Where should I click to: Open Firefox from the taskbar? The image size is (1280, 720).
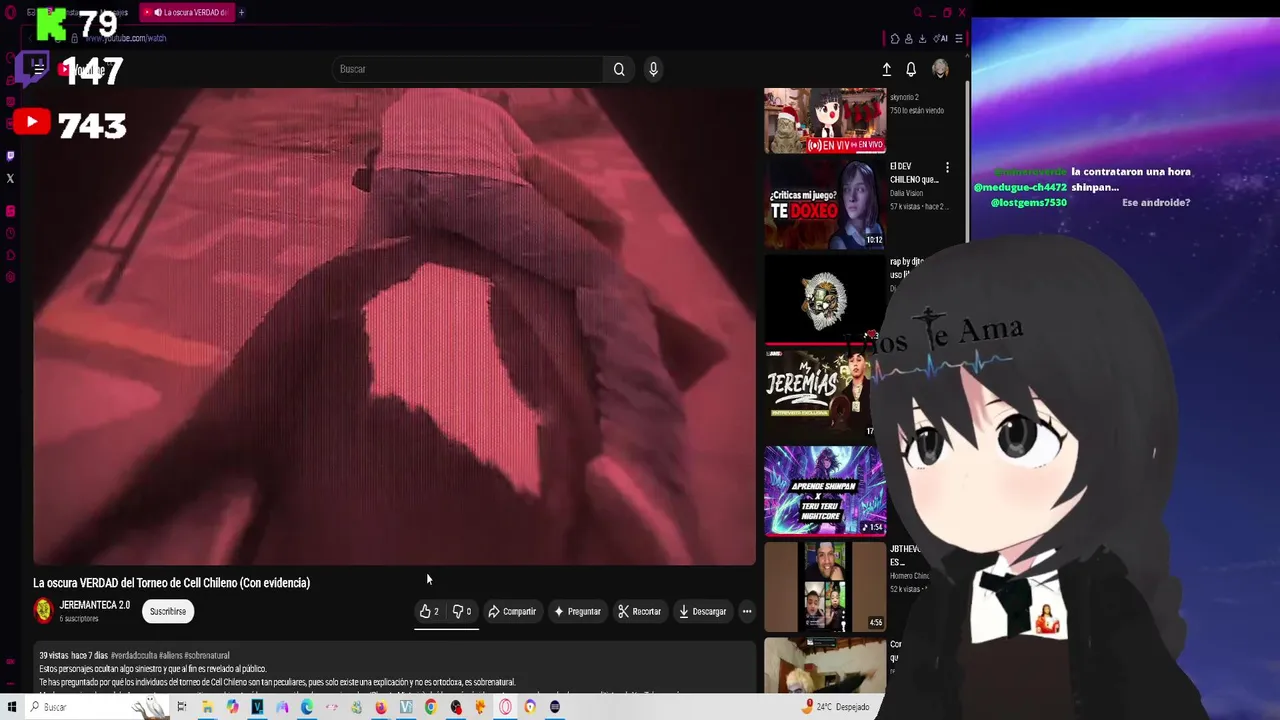point(381,707)
